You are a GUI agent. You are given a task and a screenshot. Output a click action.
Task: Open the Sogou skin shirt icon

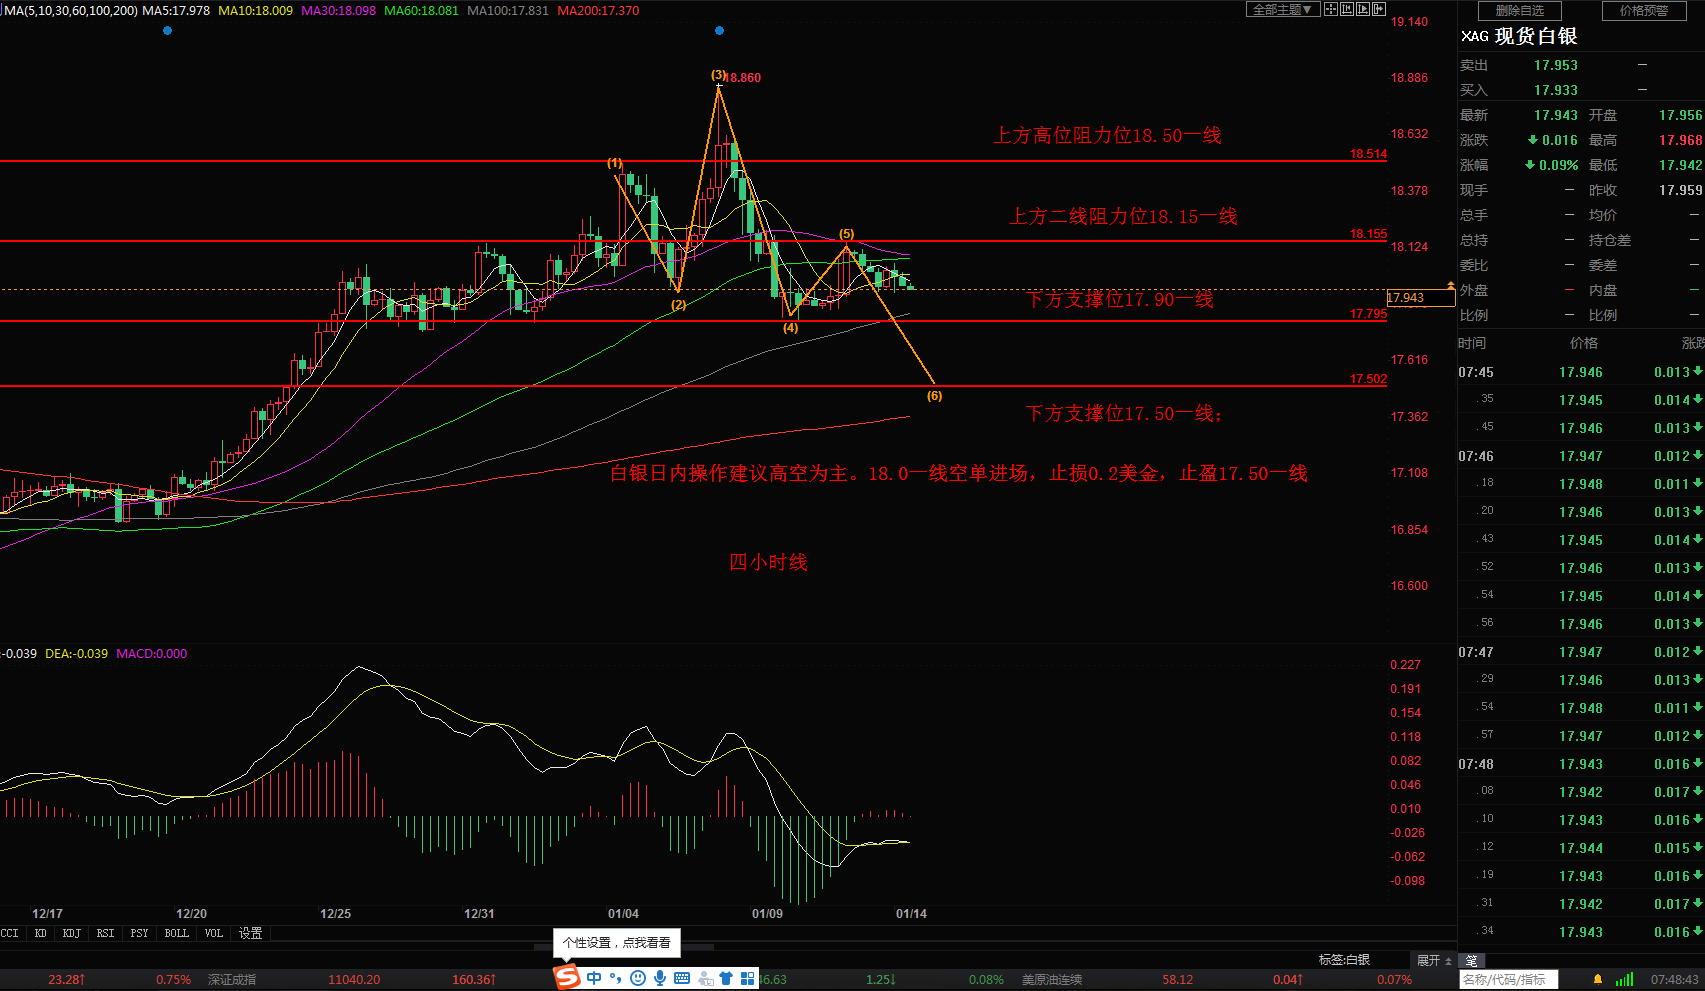click(726, 978)
